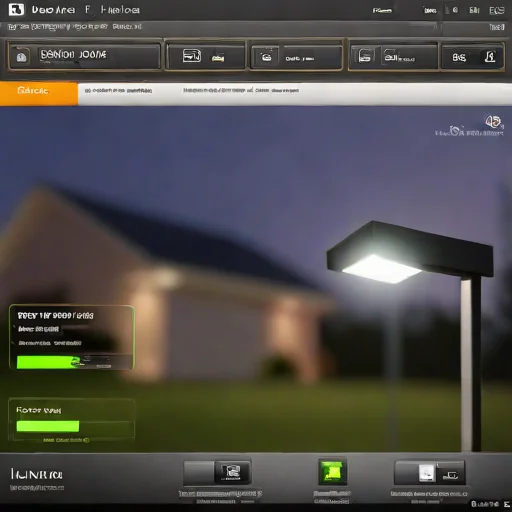The width and height of the screenshot is (512, 512).
Task: Click the small yellow icon in second toolbar panel
Action: tap(218, 58)
